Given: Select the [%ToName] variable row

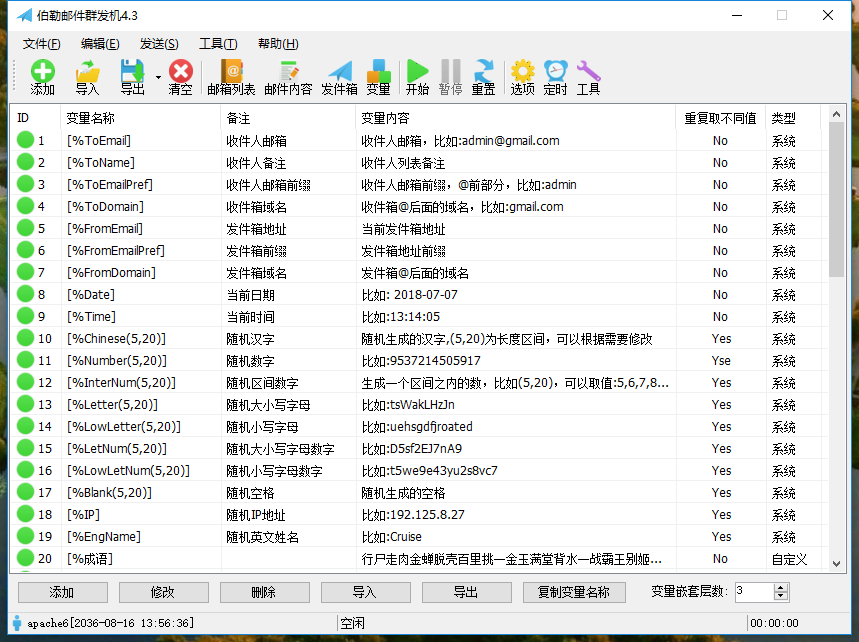Looking at the screenshot, I should (419, 163).
